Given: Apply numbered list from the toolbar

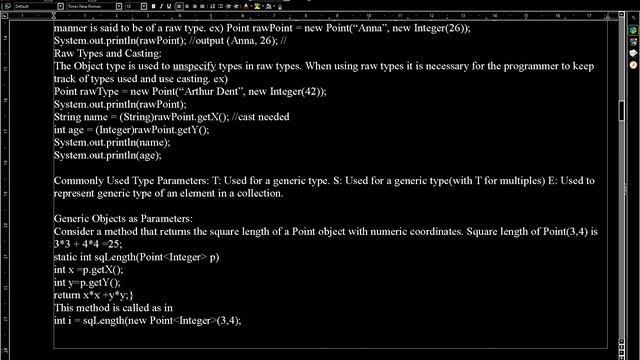Looking at the screenshot, I should click(x=213, y=6).
